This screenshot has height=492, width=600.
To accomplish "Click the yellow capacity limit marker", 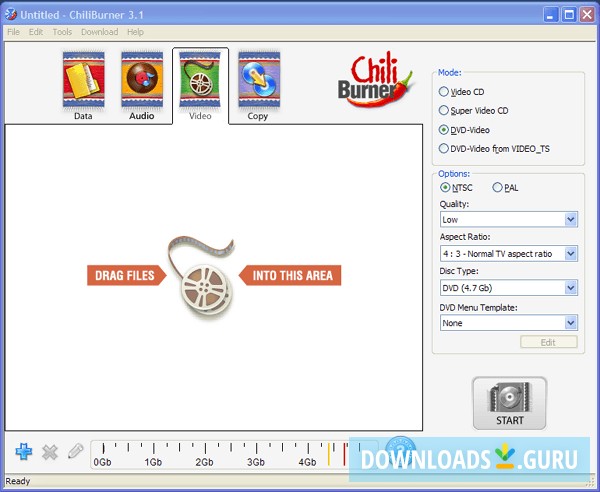I will pos(329,454).
